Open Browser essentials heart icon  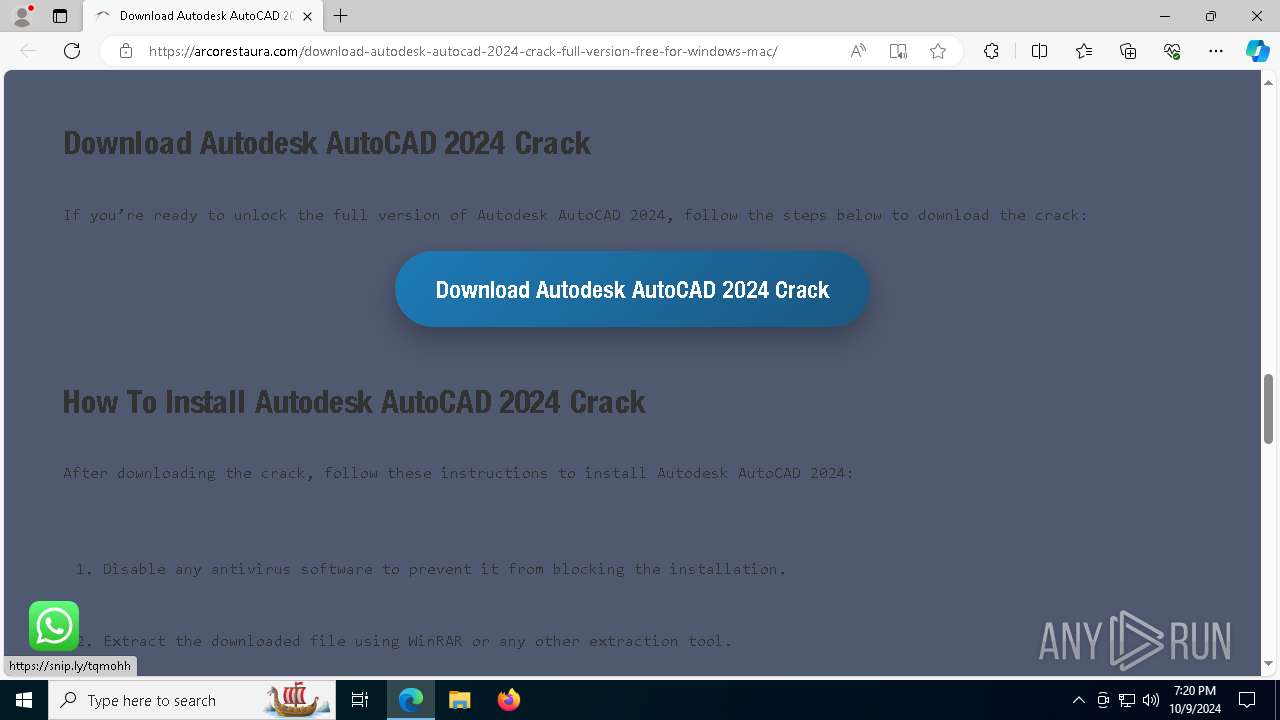tap(1172, 51)
